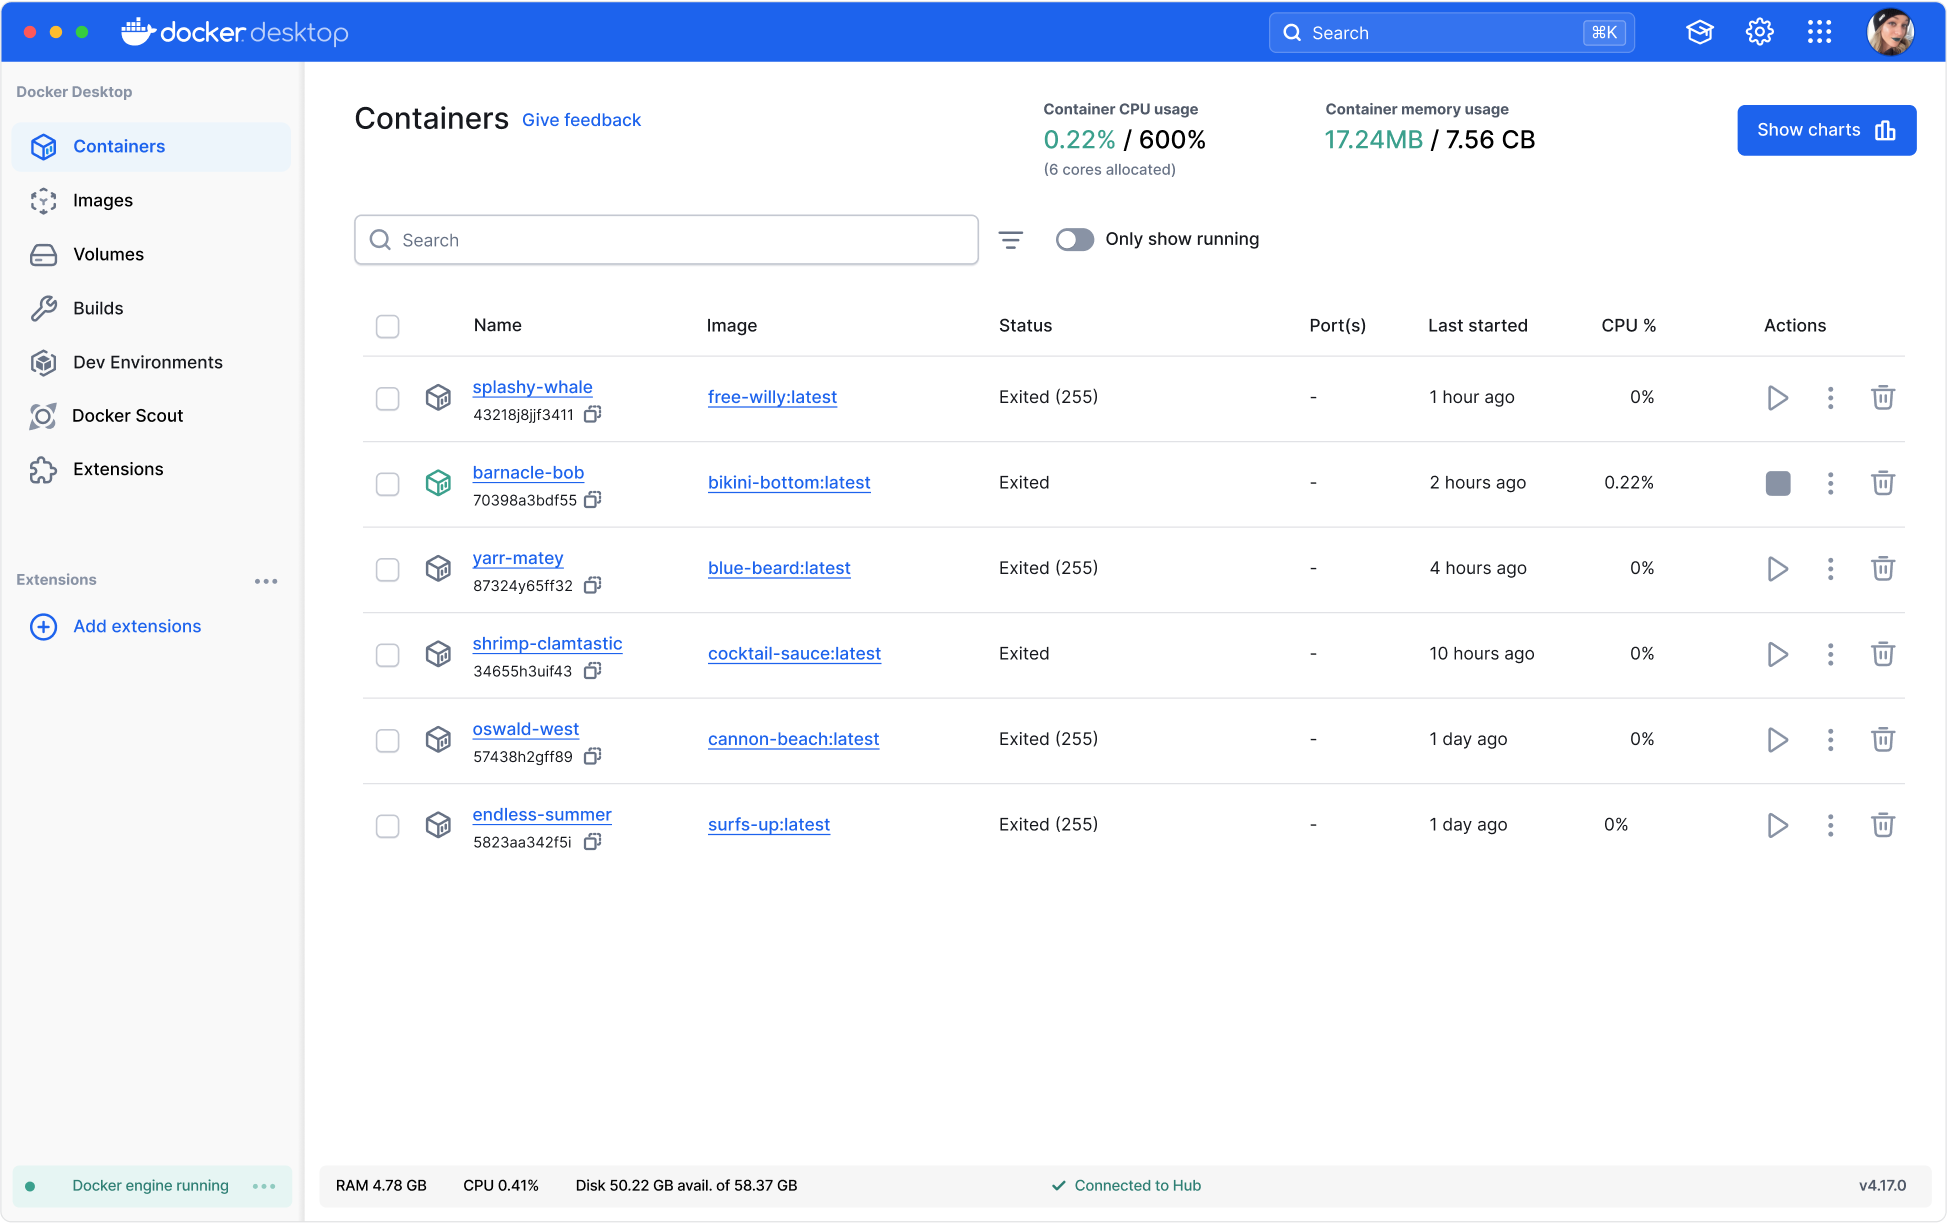The width and height of the screenshot is (1947, 1223).
Task: Click the Give feedback link
Action: (582, 120)
